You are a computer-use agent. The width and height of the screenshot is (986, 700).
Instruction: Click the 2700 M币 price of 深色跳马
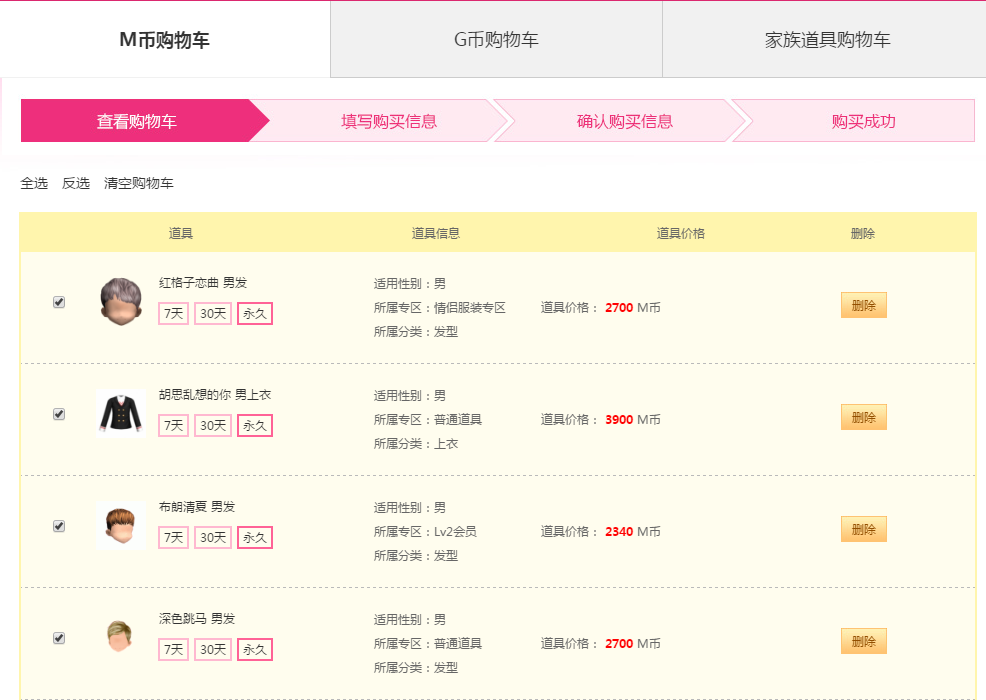(633, 643)
